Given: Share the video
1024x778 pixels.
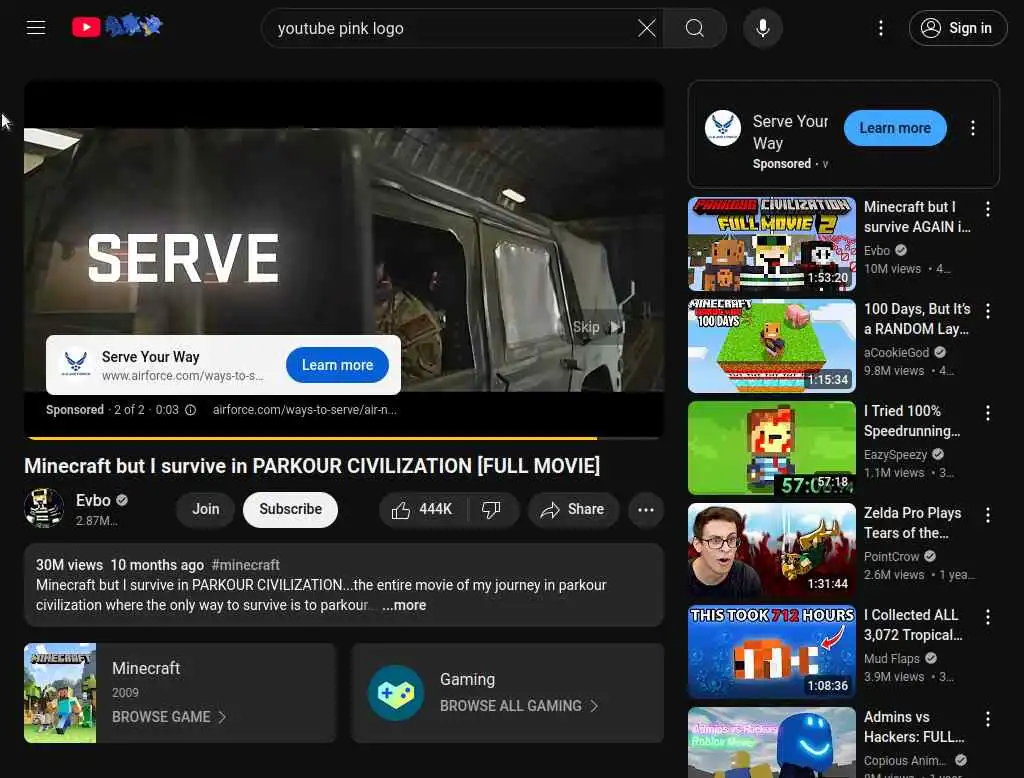Looking at the screenshot, I should click(x=572, y=510).
